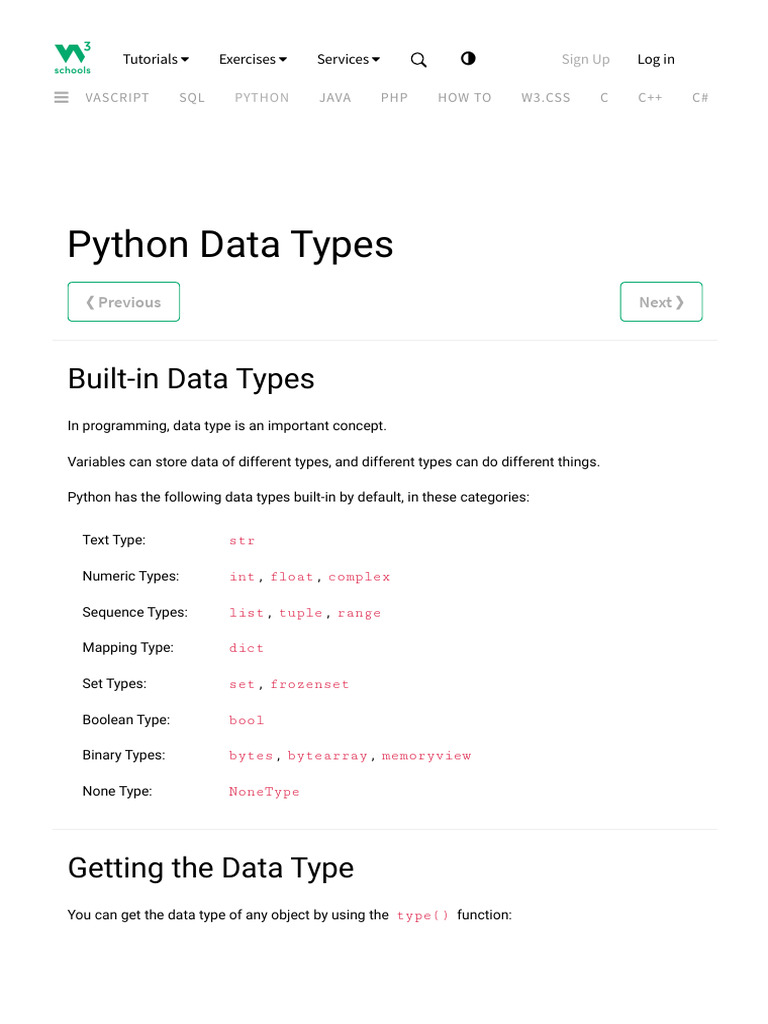Viewport: 768px width, 1024px height.
Task: Toggle dark mode contrast icon
Action: point(468,59)
